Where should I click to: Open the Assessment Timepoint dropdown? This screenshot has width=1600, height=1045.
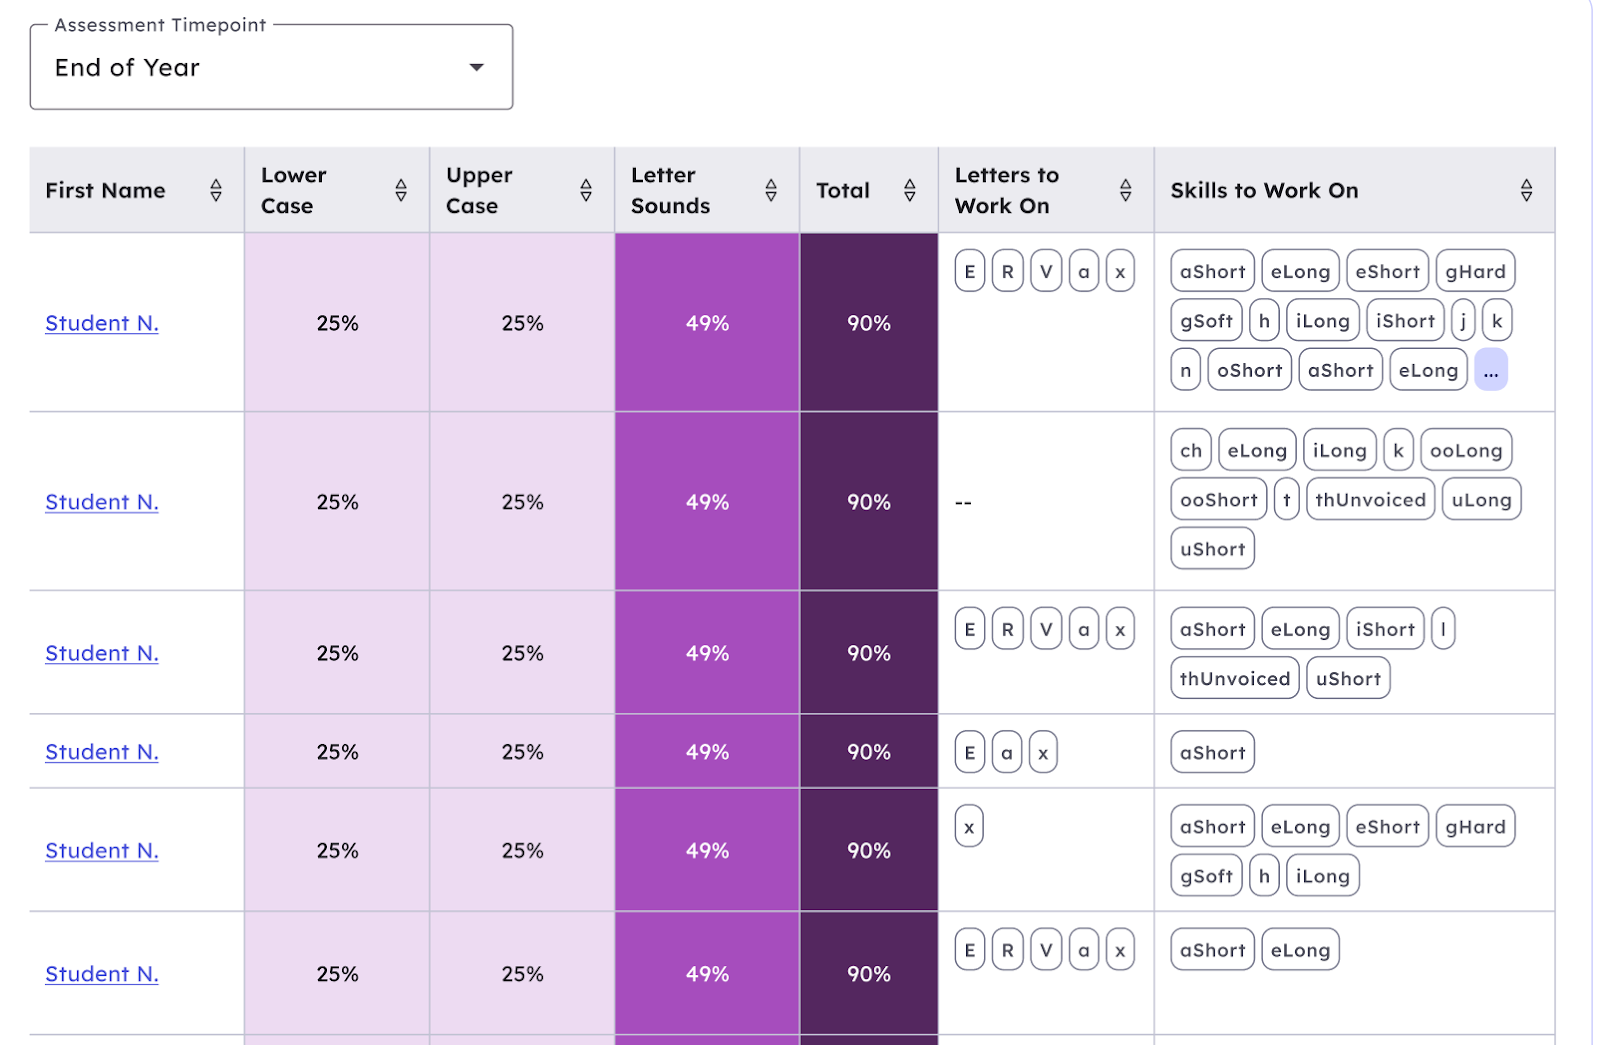coord(270,68)
